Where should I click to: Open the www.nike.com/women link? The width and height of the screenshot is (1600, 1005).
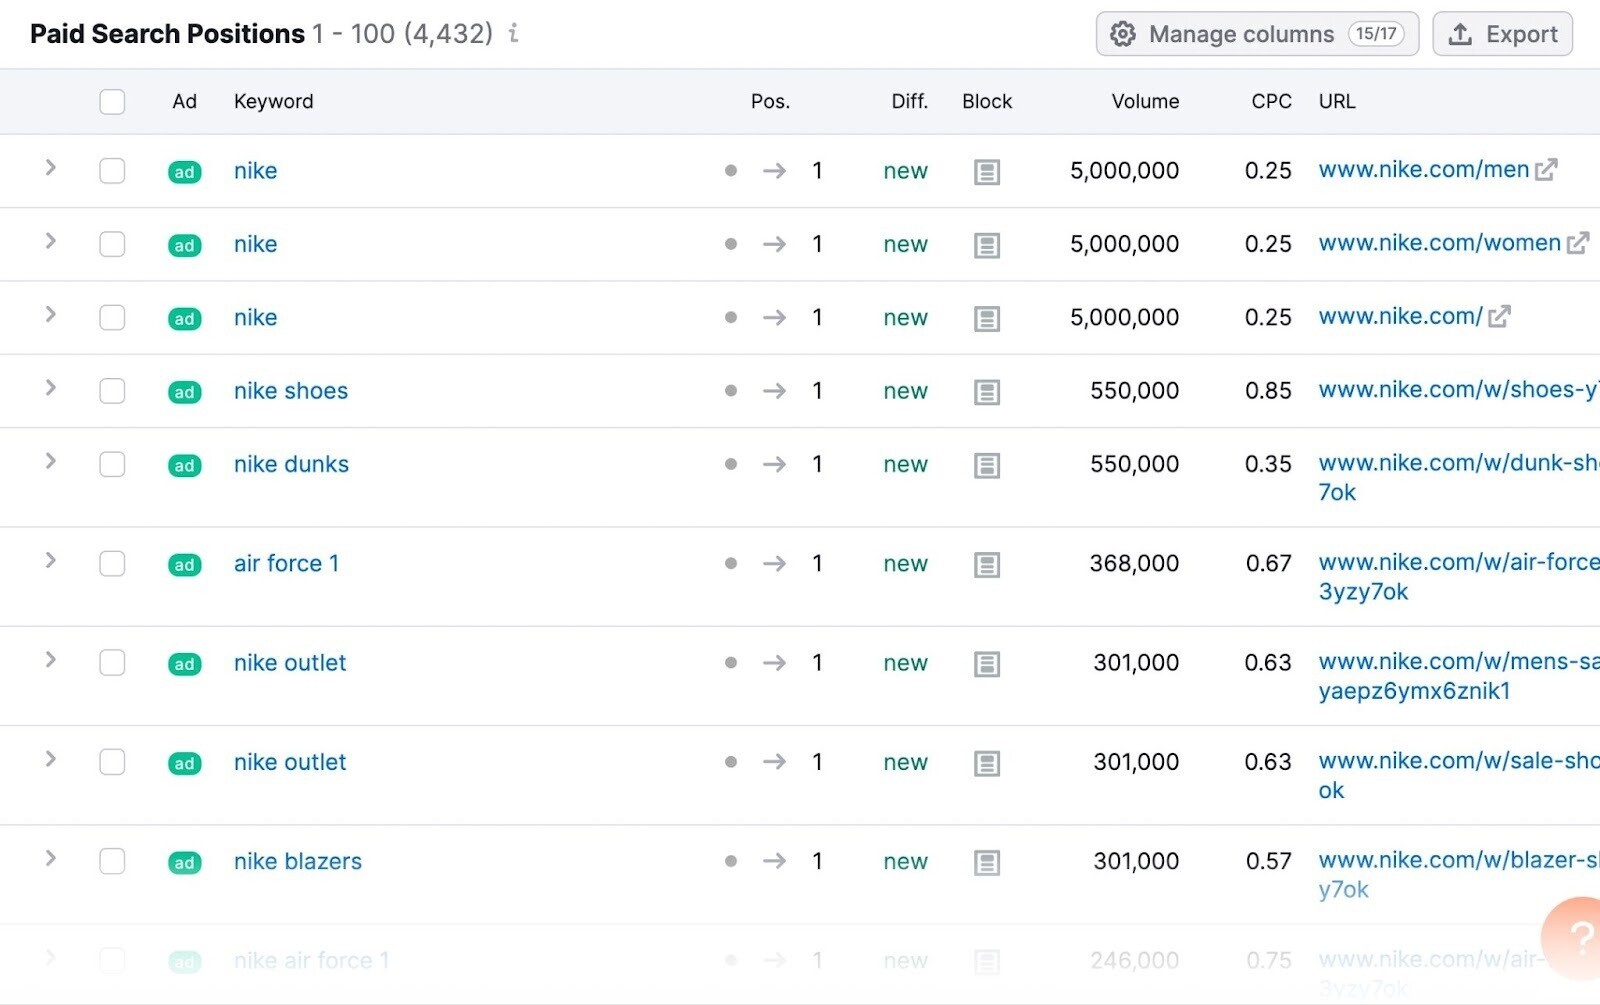(x=1438, y=243)
